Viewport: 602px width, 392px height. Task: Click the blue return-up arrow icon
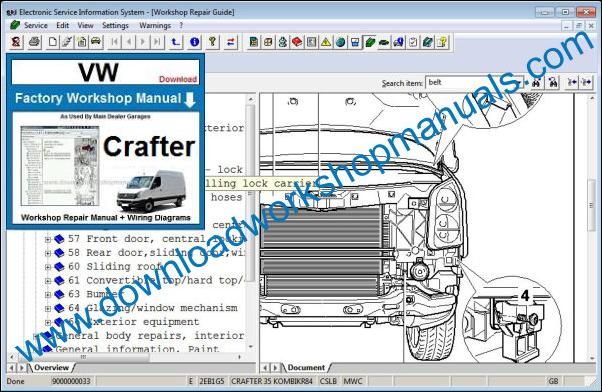(175, 42)
